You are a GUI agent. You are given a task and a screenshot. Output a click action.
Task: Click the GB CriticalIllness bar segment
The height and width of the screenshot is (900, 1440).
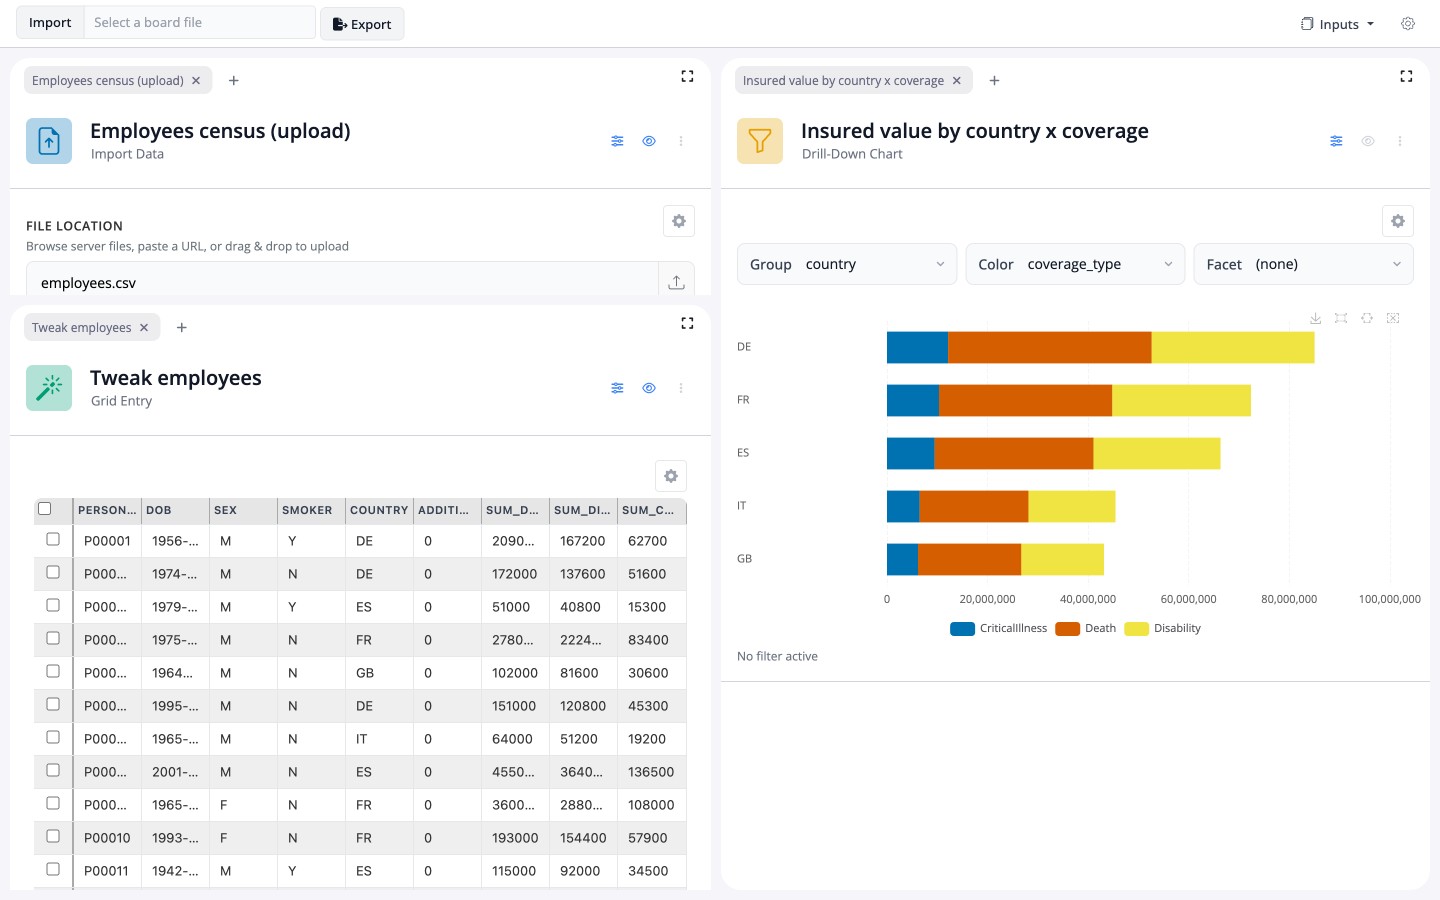[902, 559]
